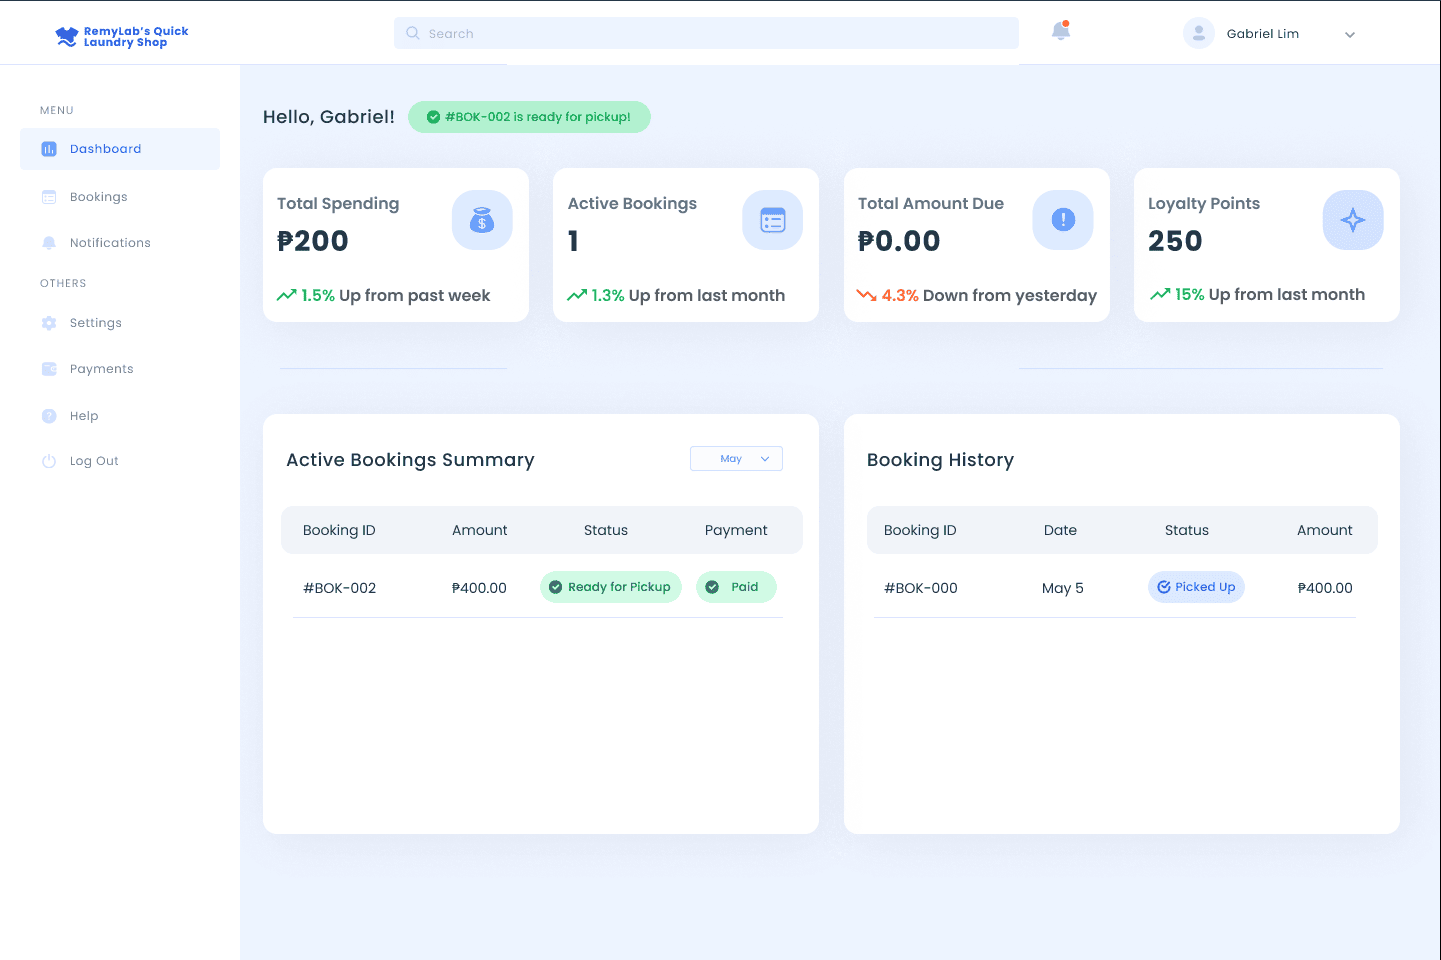Click the Total Spending money bag icon
The width and height of the screenshot is (1441, 960).
[x=482, y=220]
